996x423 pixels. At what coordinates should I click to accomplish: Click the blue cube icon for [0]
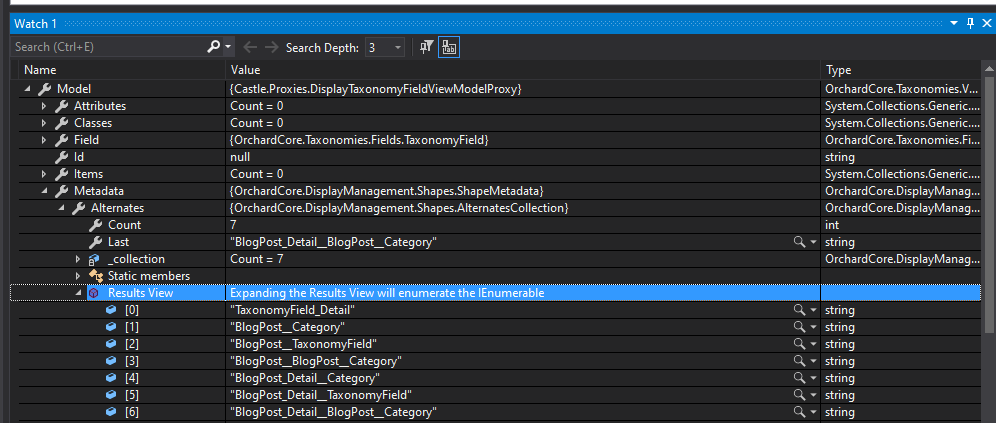(111, 310)
